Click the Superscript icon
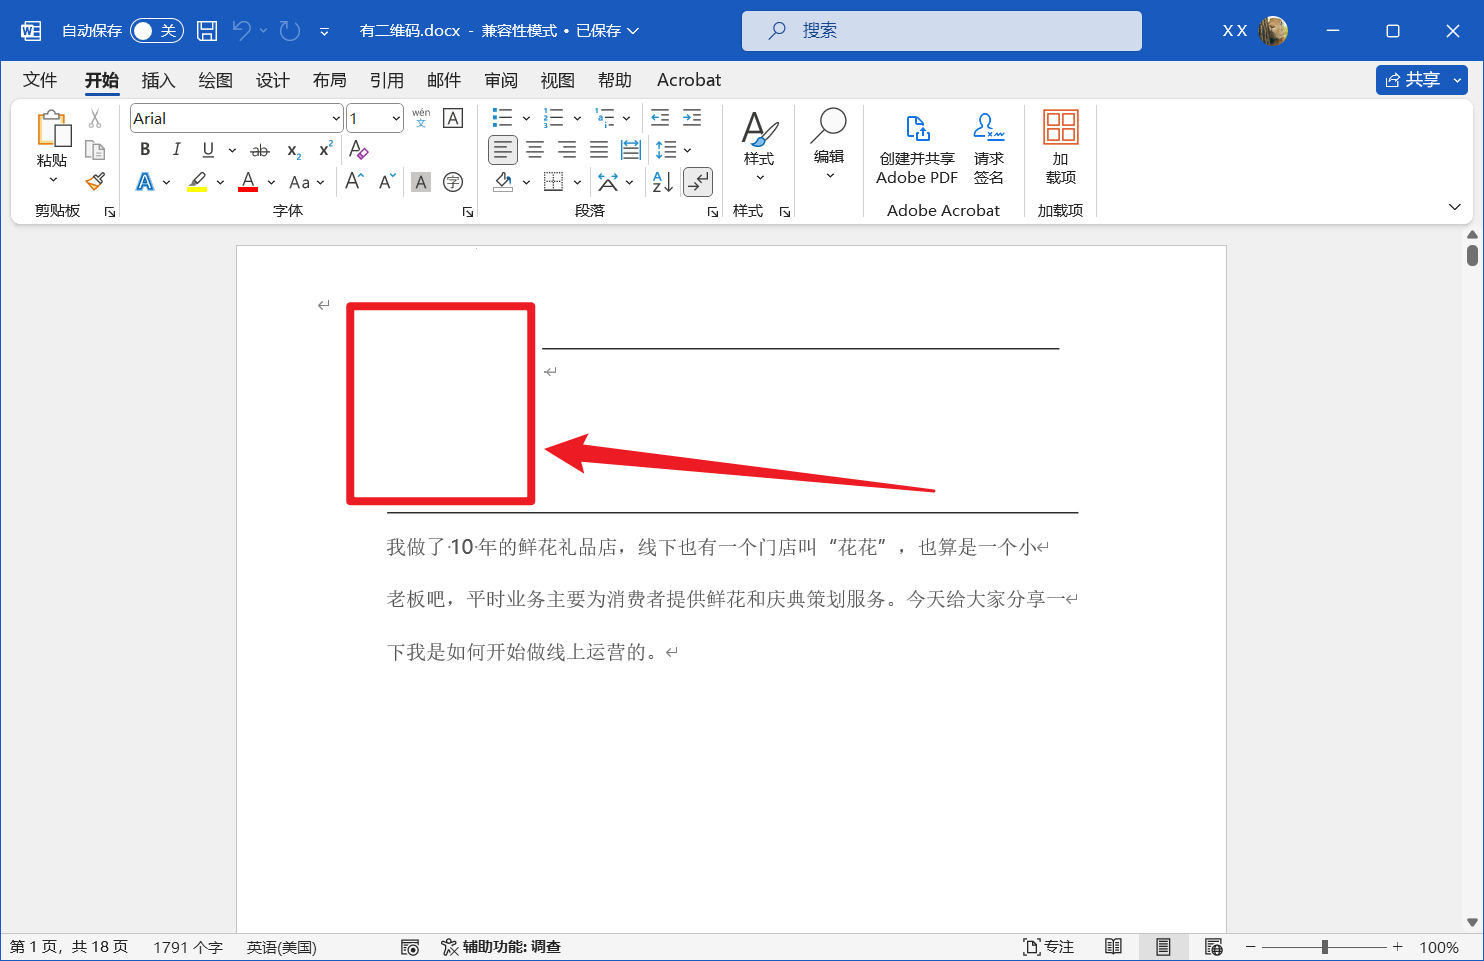The width and height of the screenshot is (1484, 961). (x=325, y=150)
